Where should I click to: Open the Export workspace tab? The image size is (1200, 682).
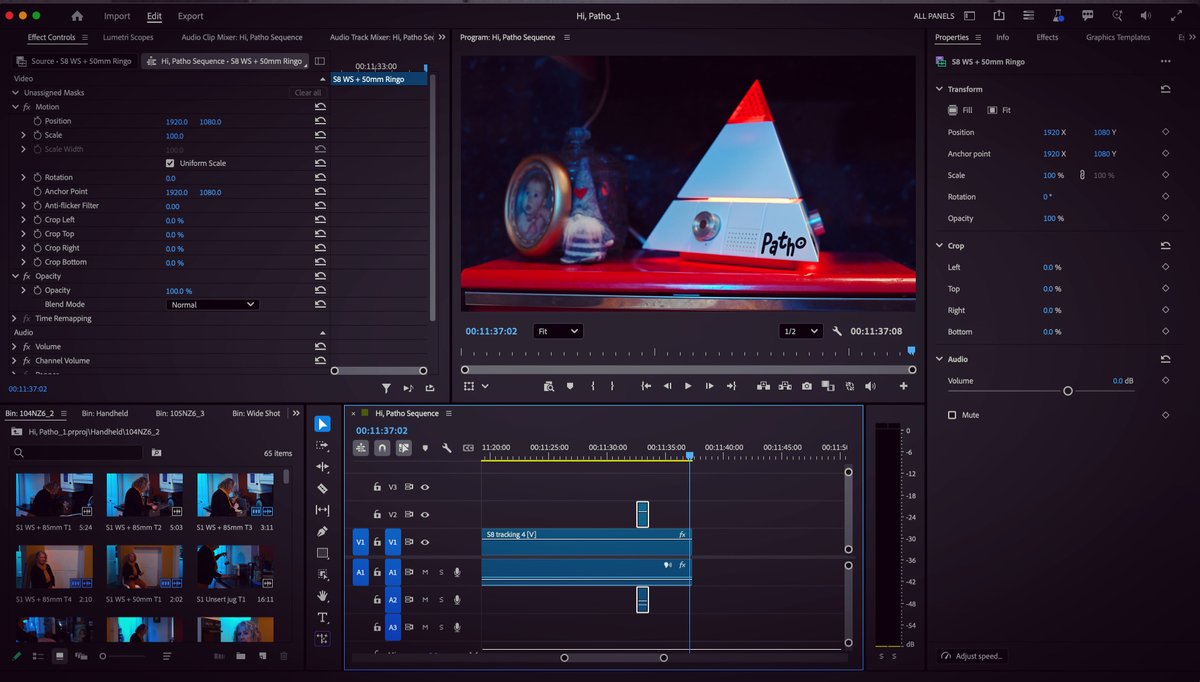(x=190, y=16)
